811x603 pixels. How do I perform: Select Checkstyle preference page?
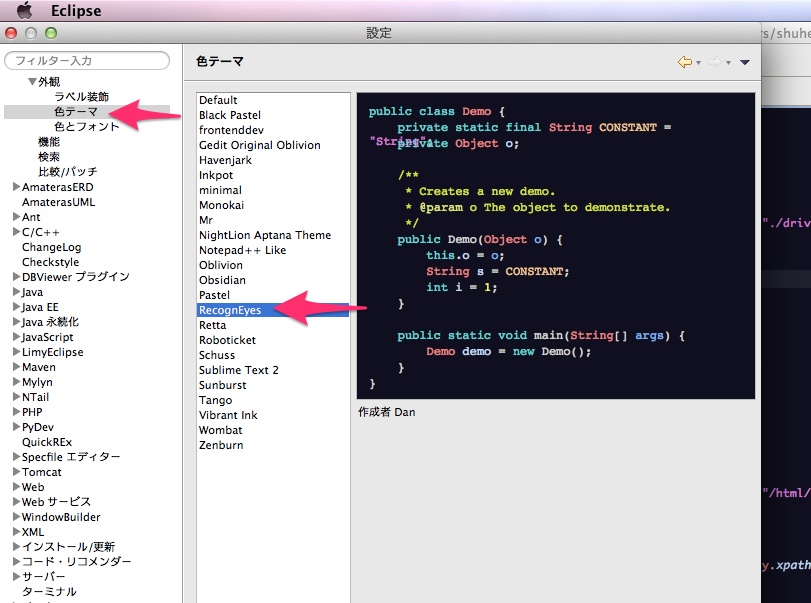tap(51, 262)
